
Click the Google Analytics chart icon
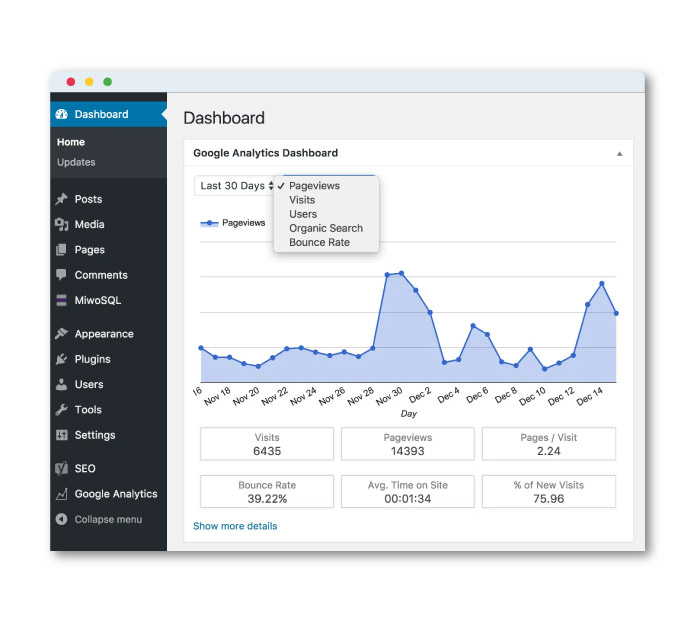(x=62, y=494)
